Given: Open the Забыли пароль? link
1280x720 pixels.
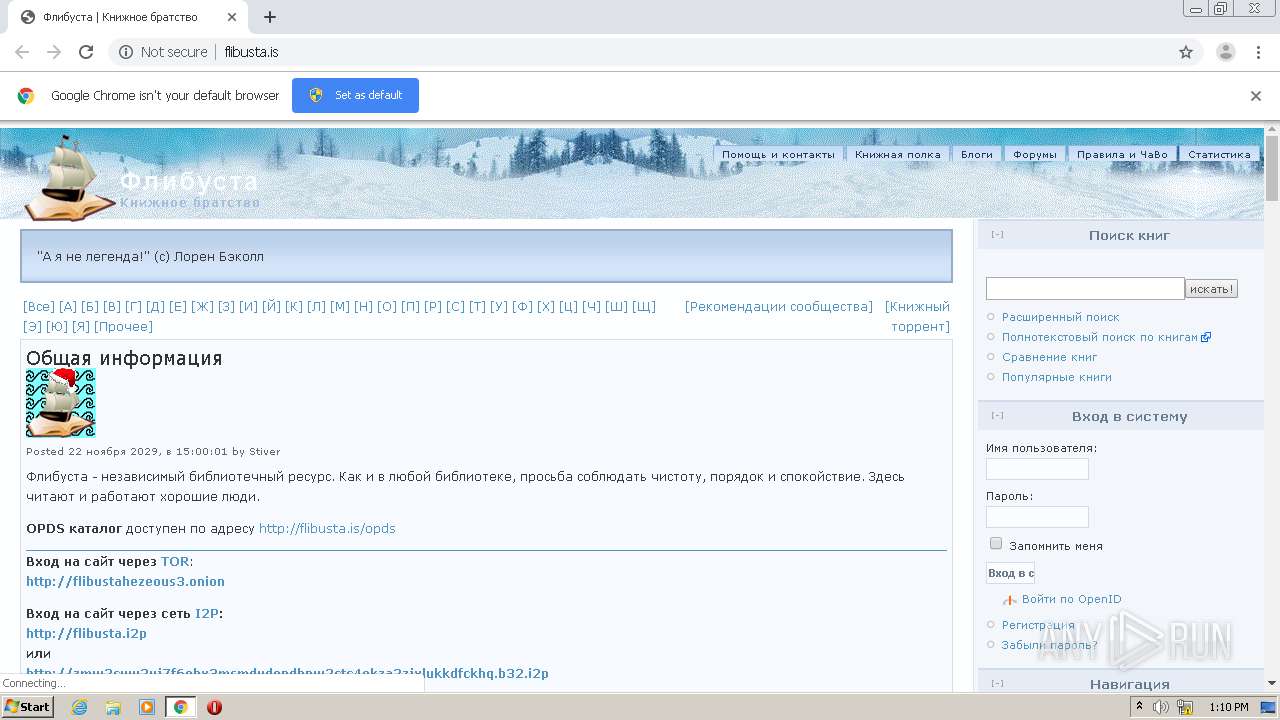Looking at the screenshot, I should 1049,645.
